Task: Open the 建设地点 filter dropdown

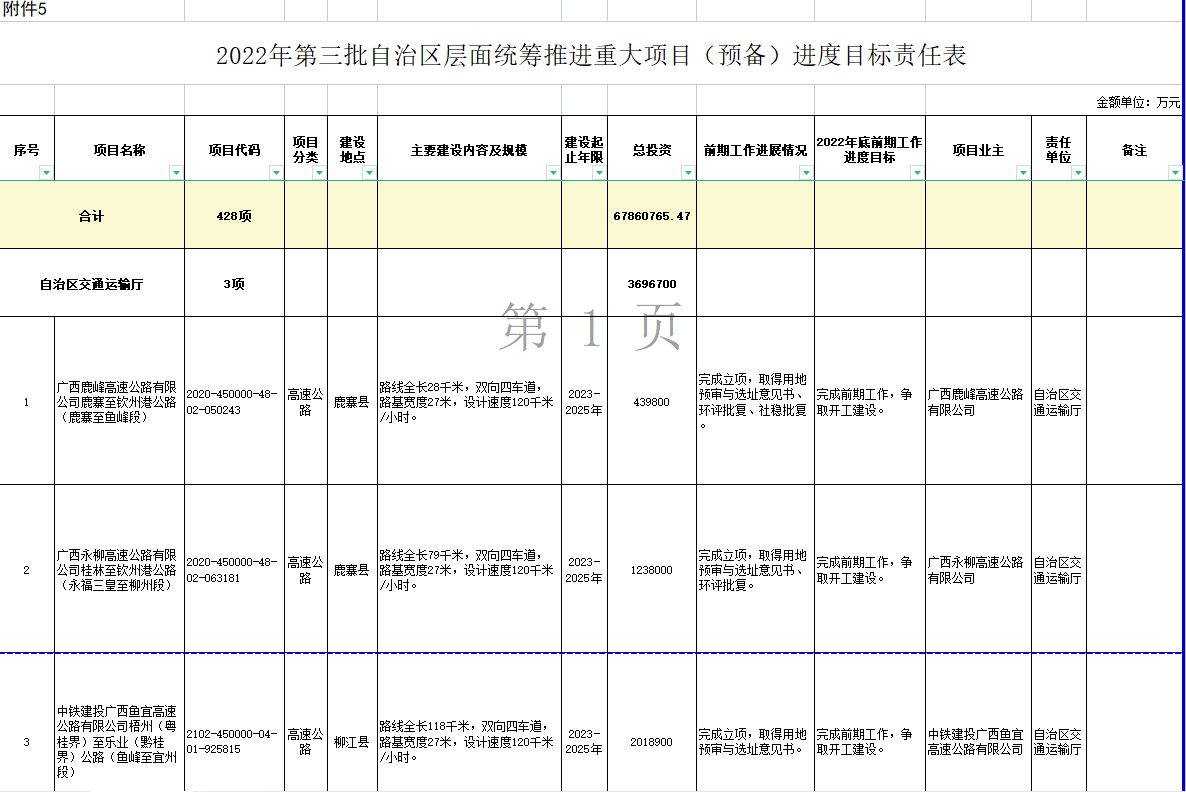Action: 369,172
